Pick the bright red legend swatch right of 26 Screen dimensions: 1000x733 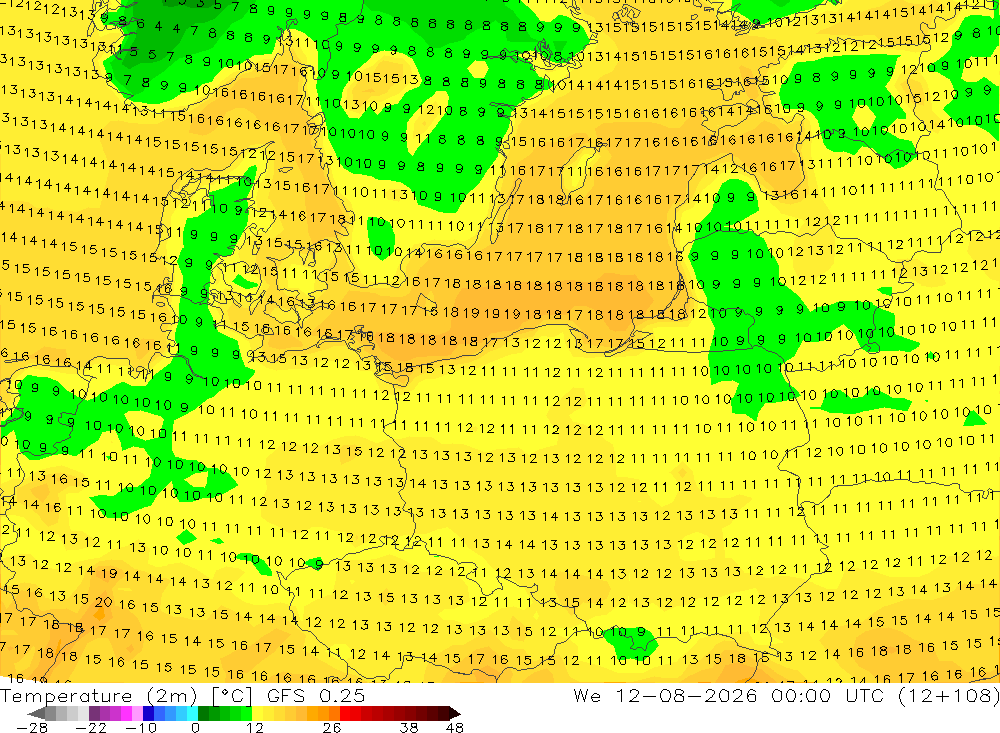click(x=345, y=713)
